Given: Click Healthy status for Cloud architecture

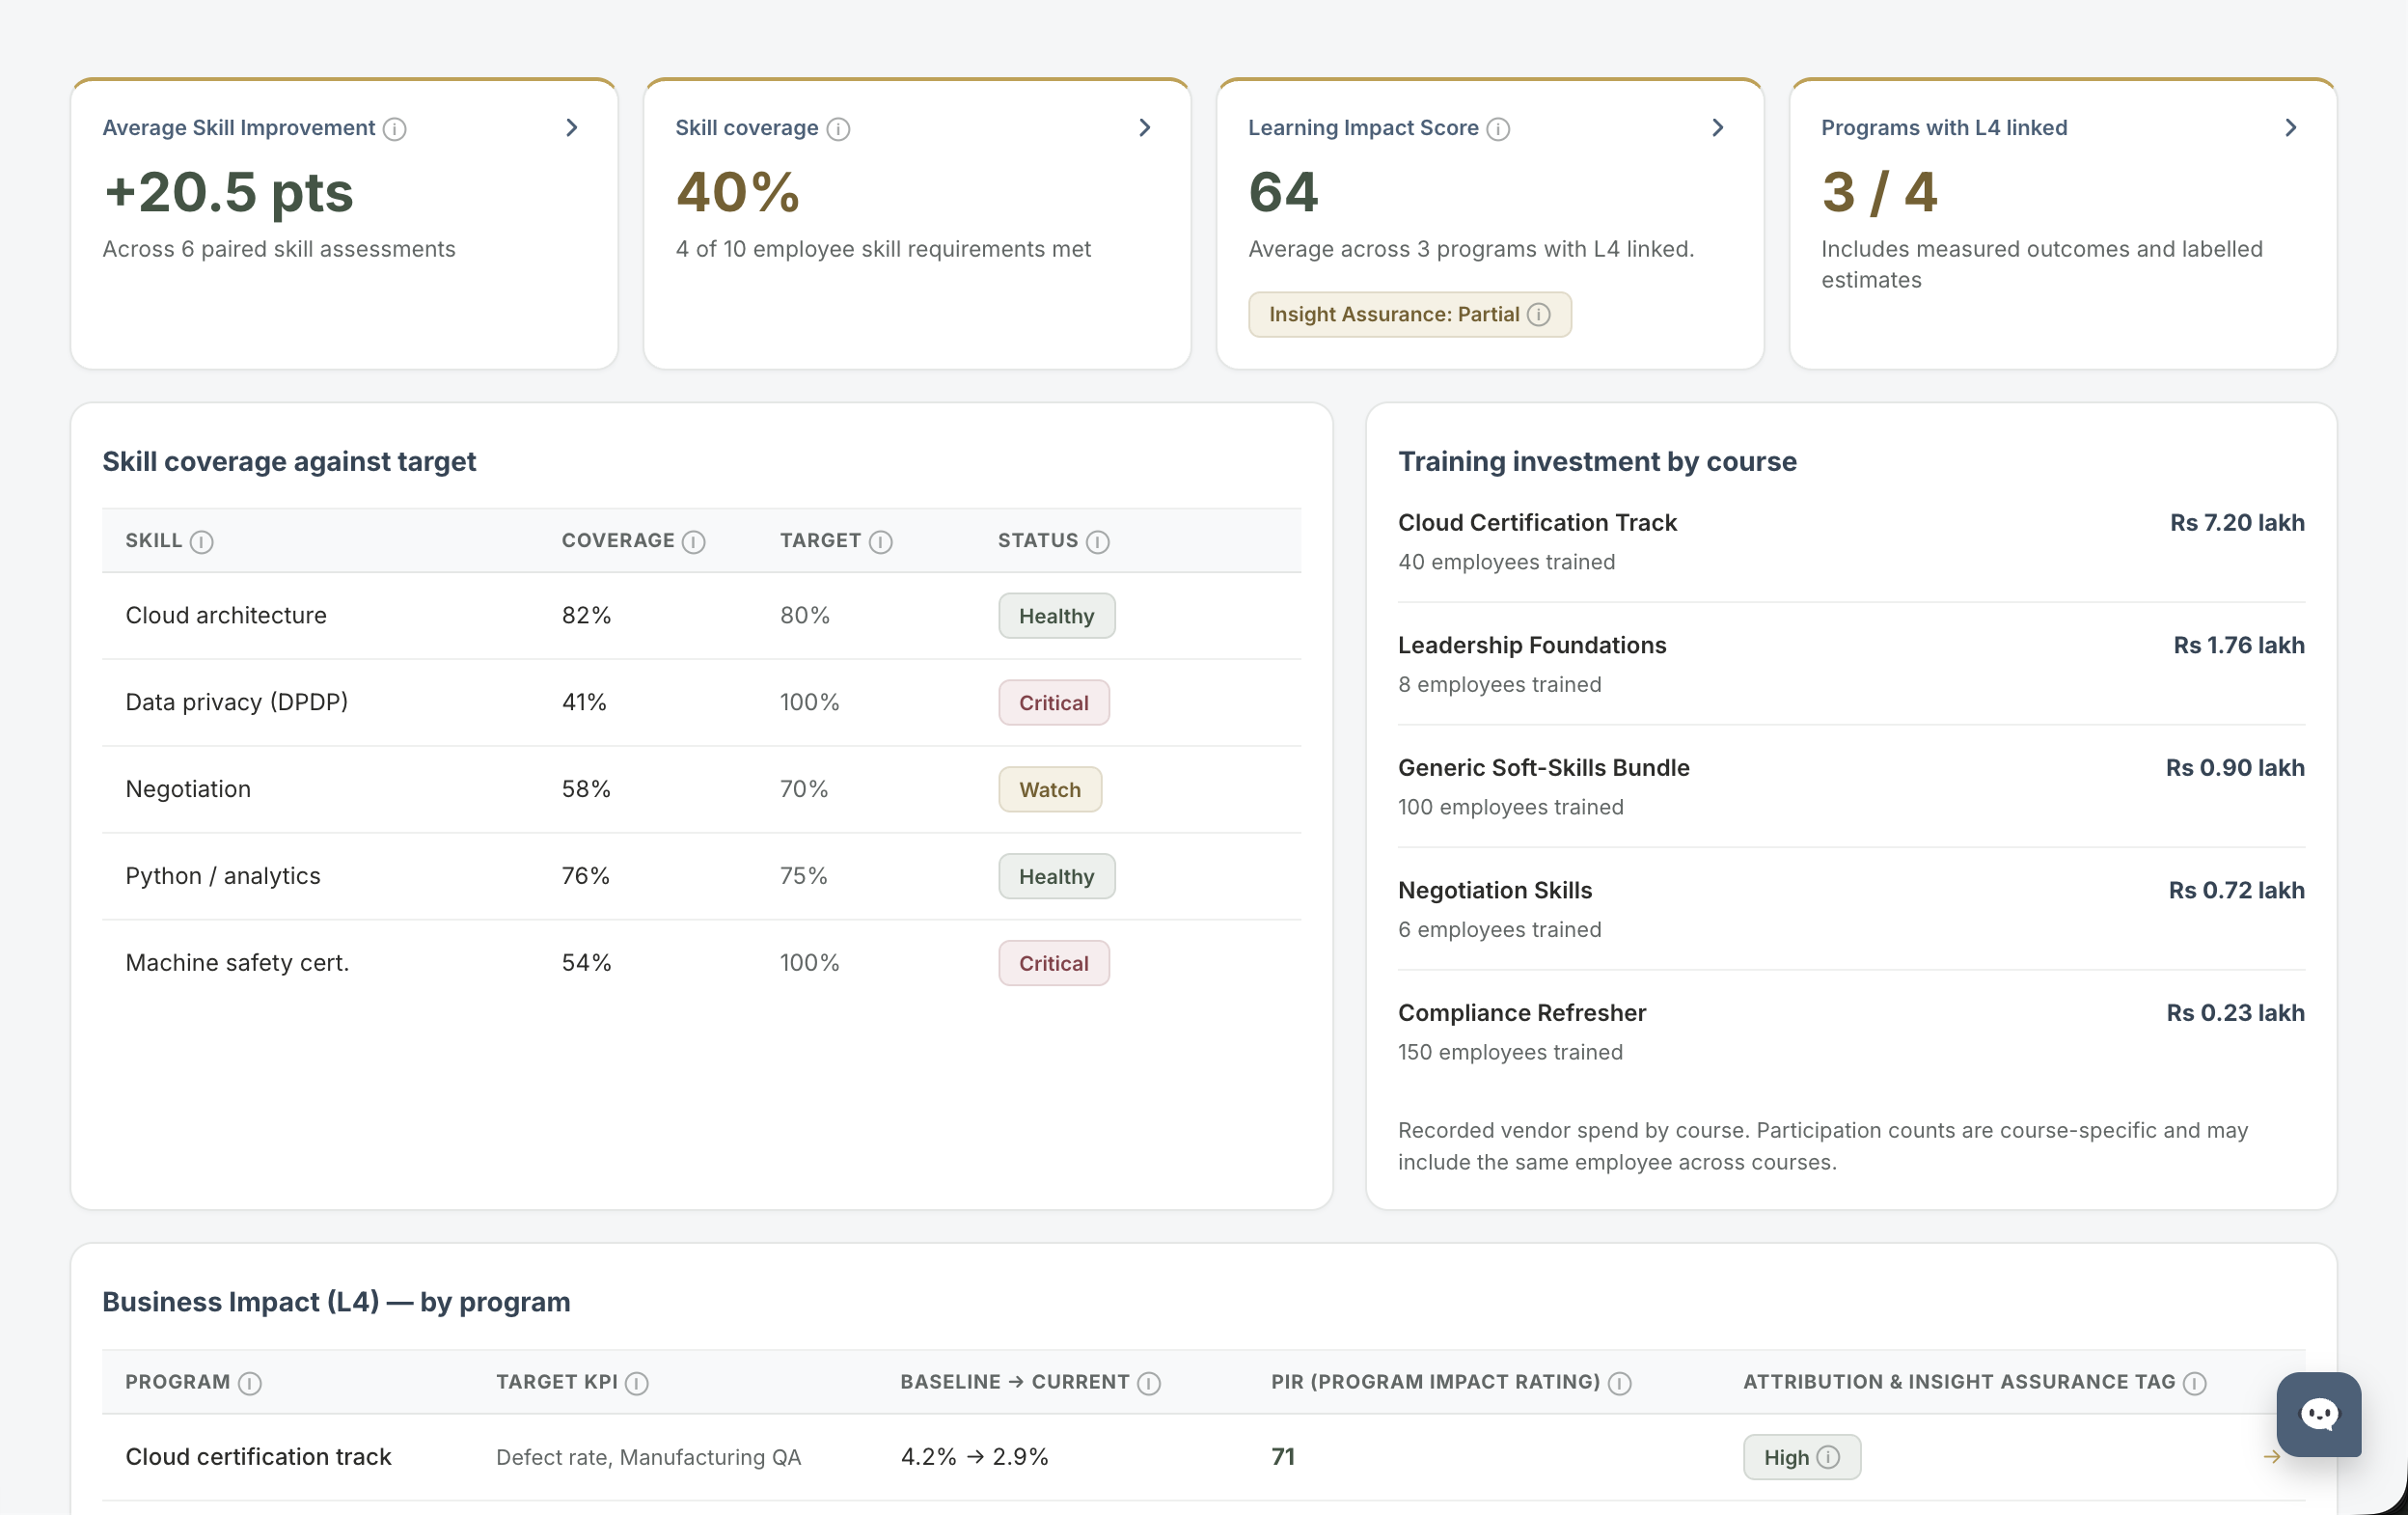Looking at the screenshot, I should [1057, 616].
